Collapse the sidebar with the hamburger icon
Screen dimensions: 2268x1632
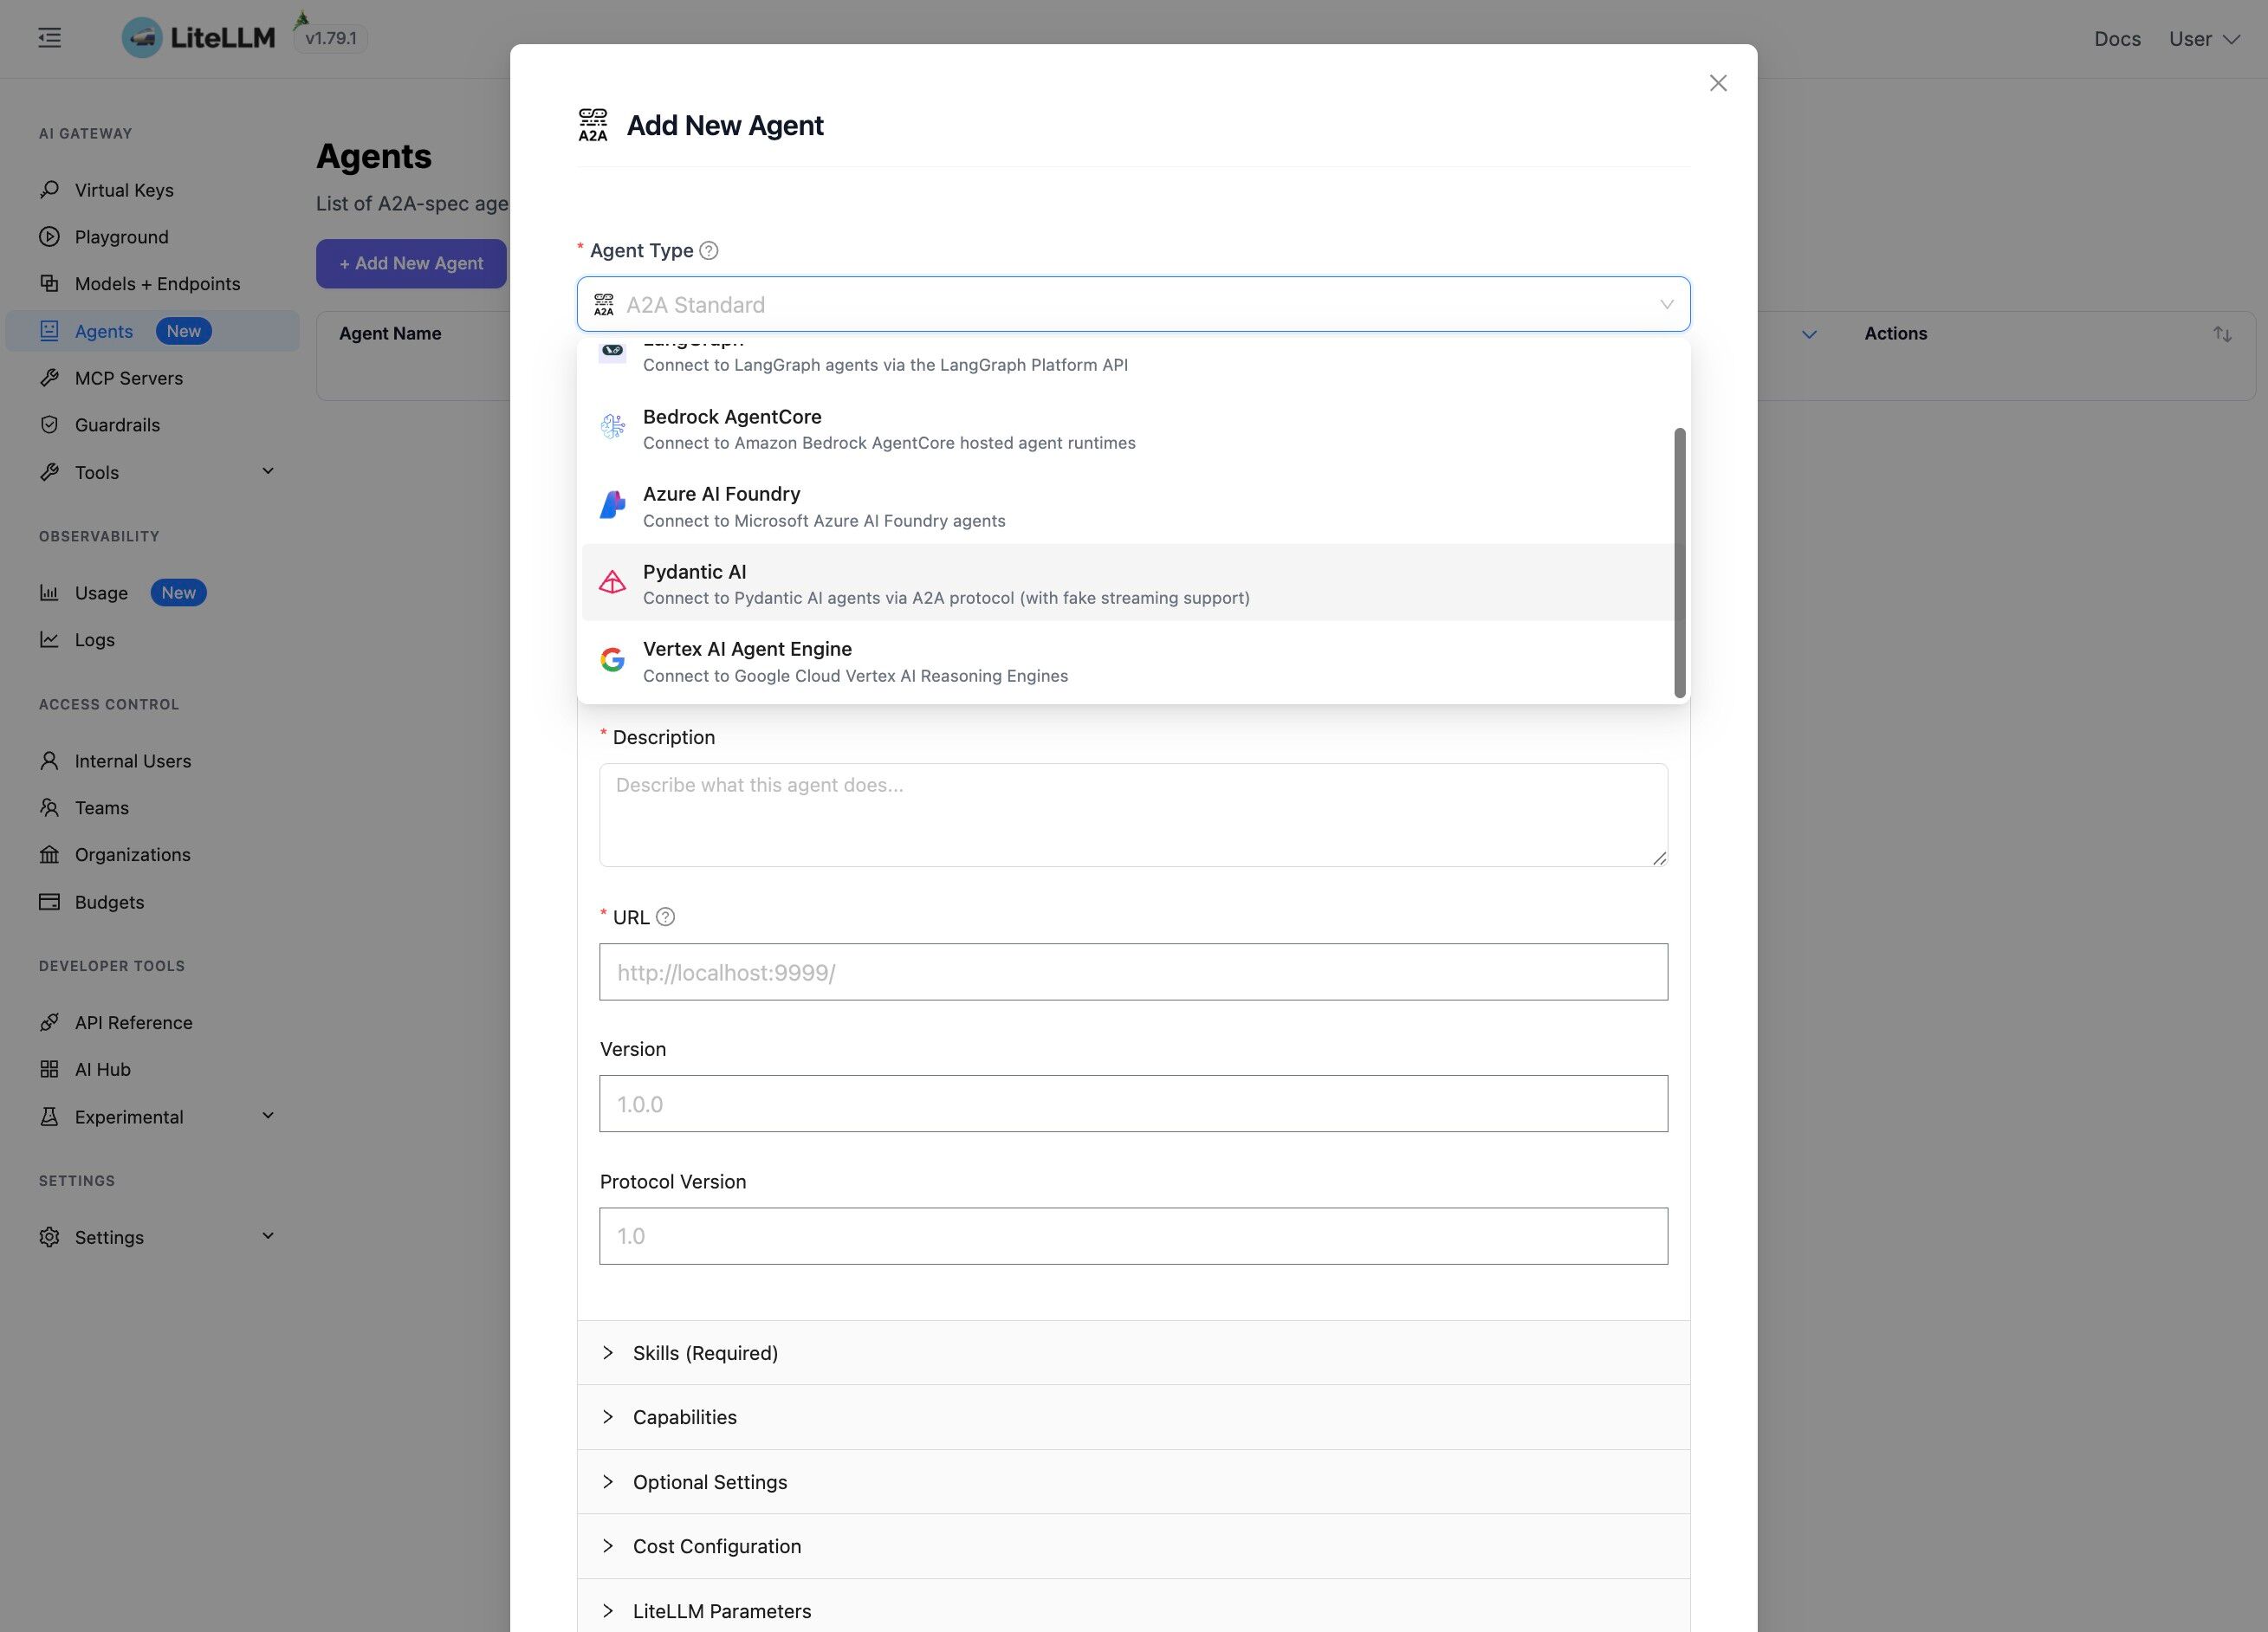(x=50, y=38)
